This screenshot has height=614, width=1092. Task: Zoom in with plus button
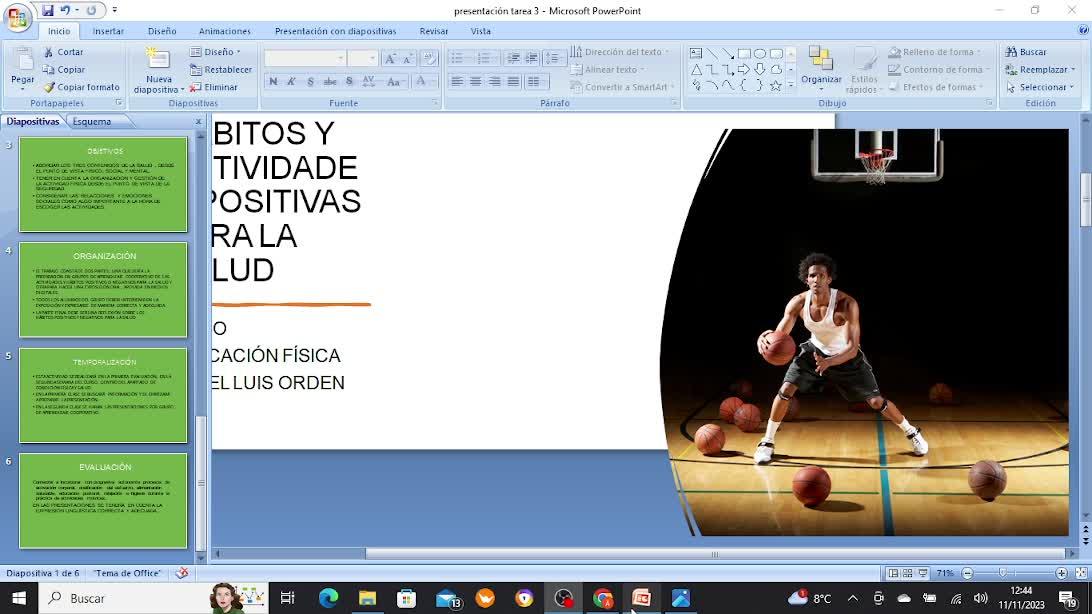(1061, 573)
